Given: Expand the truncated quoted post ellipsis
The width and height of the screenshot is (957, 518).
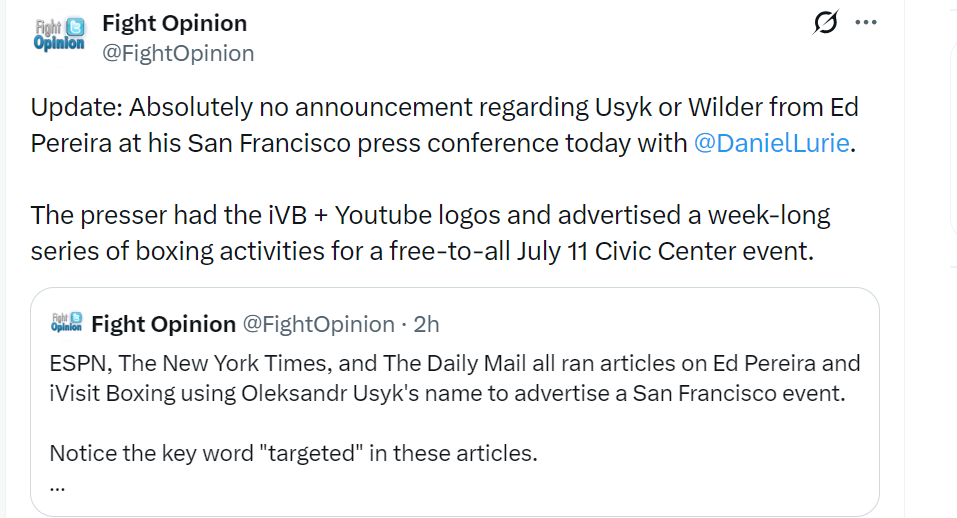Looking at the screenshot, I should pos(57,485).
